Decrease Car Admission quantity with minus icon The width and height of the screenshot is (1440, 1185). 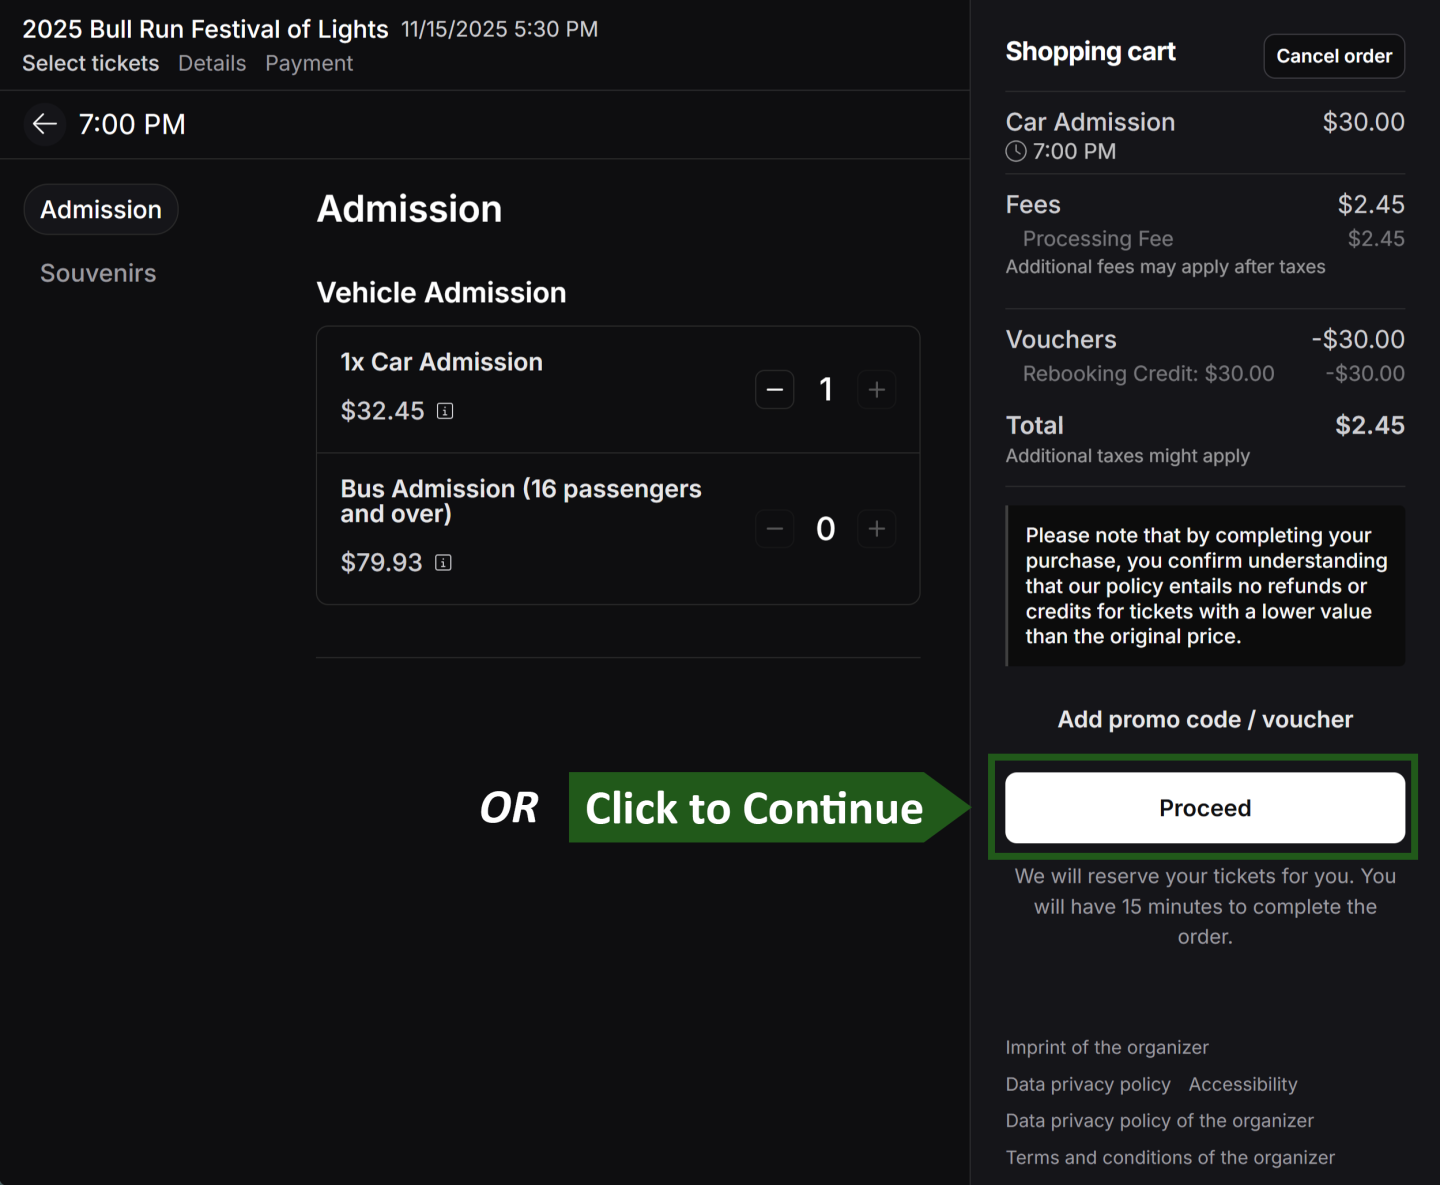point(775,389)
